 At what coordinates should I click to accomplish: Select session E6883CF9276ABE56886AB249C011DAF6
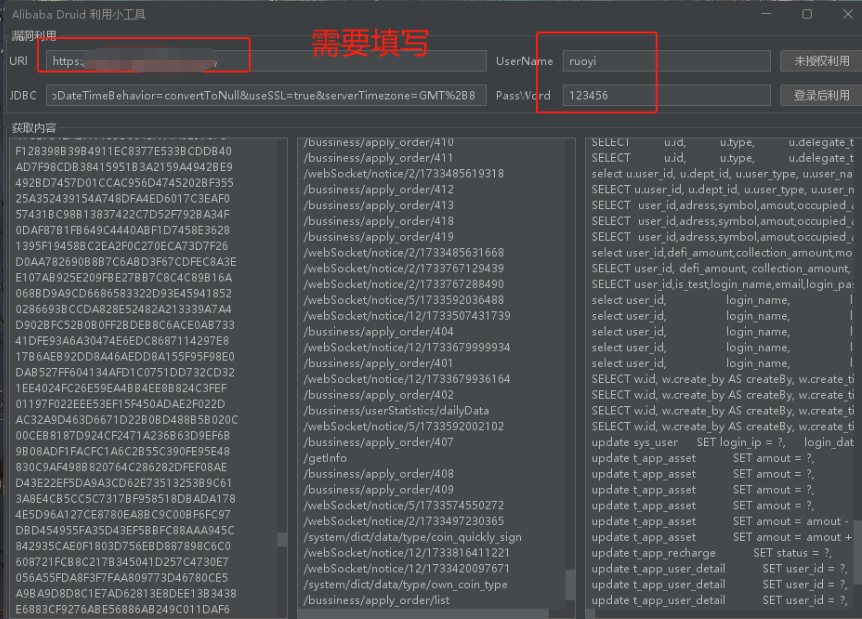coord(124,609)
